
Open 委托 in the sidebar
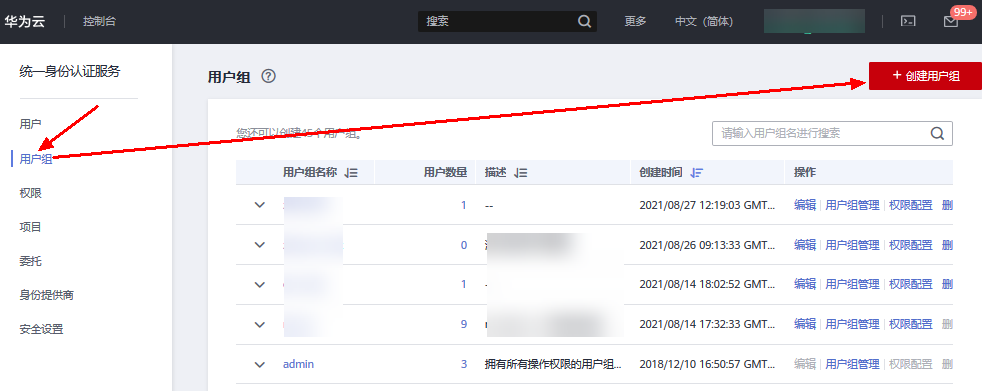[31, 261]
